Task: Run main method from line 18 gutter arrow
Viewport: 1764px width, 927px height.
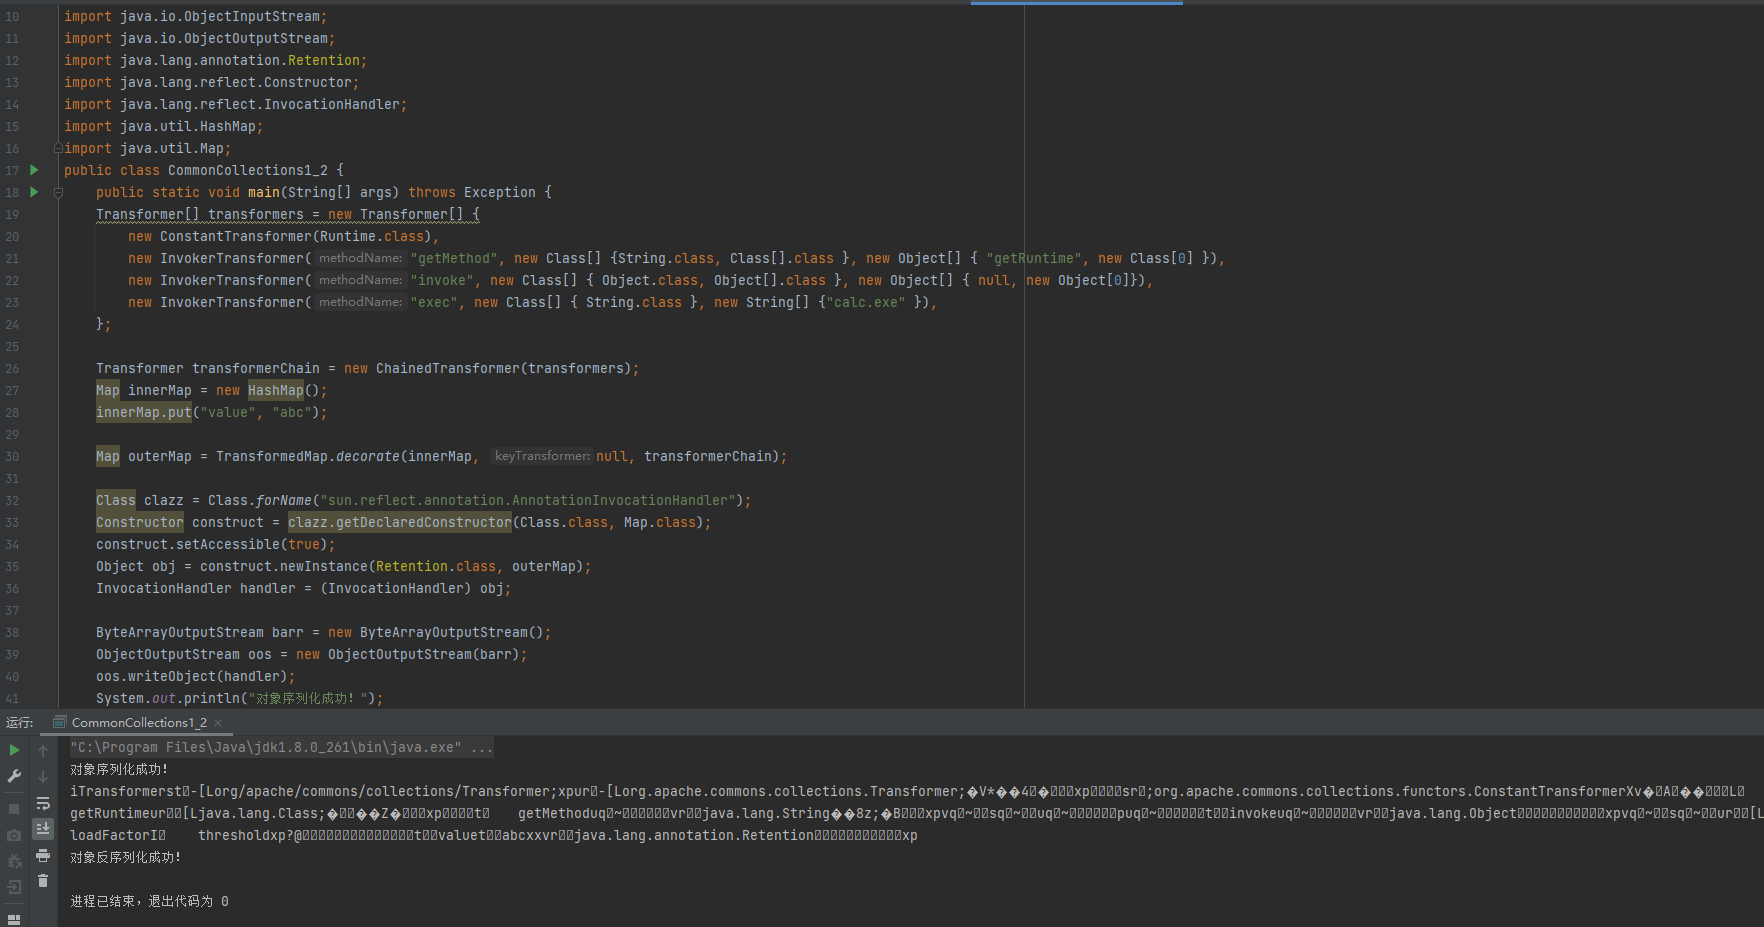Action: click(x=34, y=192)
